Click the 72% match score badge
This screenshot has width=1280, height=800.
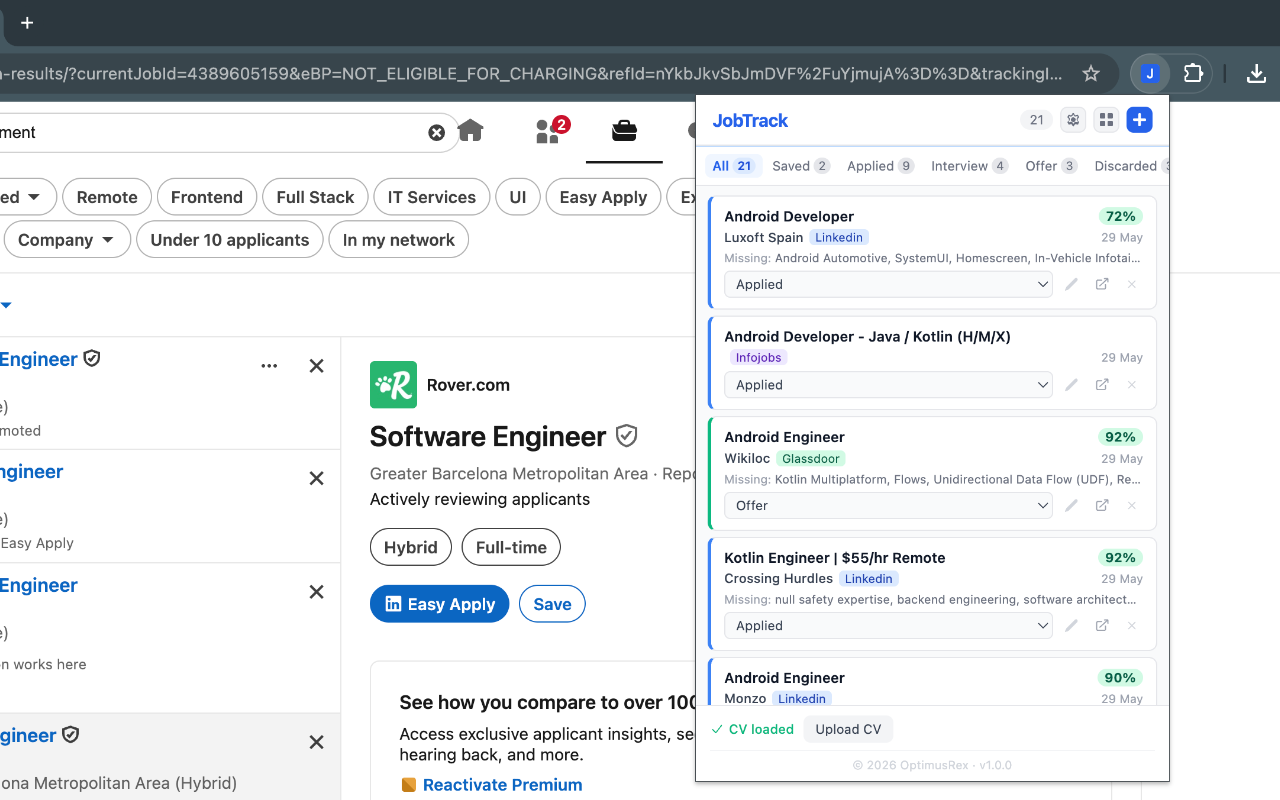coord(1121,216)
